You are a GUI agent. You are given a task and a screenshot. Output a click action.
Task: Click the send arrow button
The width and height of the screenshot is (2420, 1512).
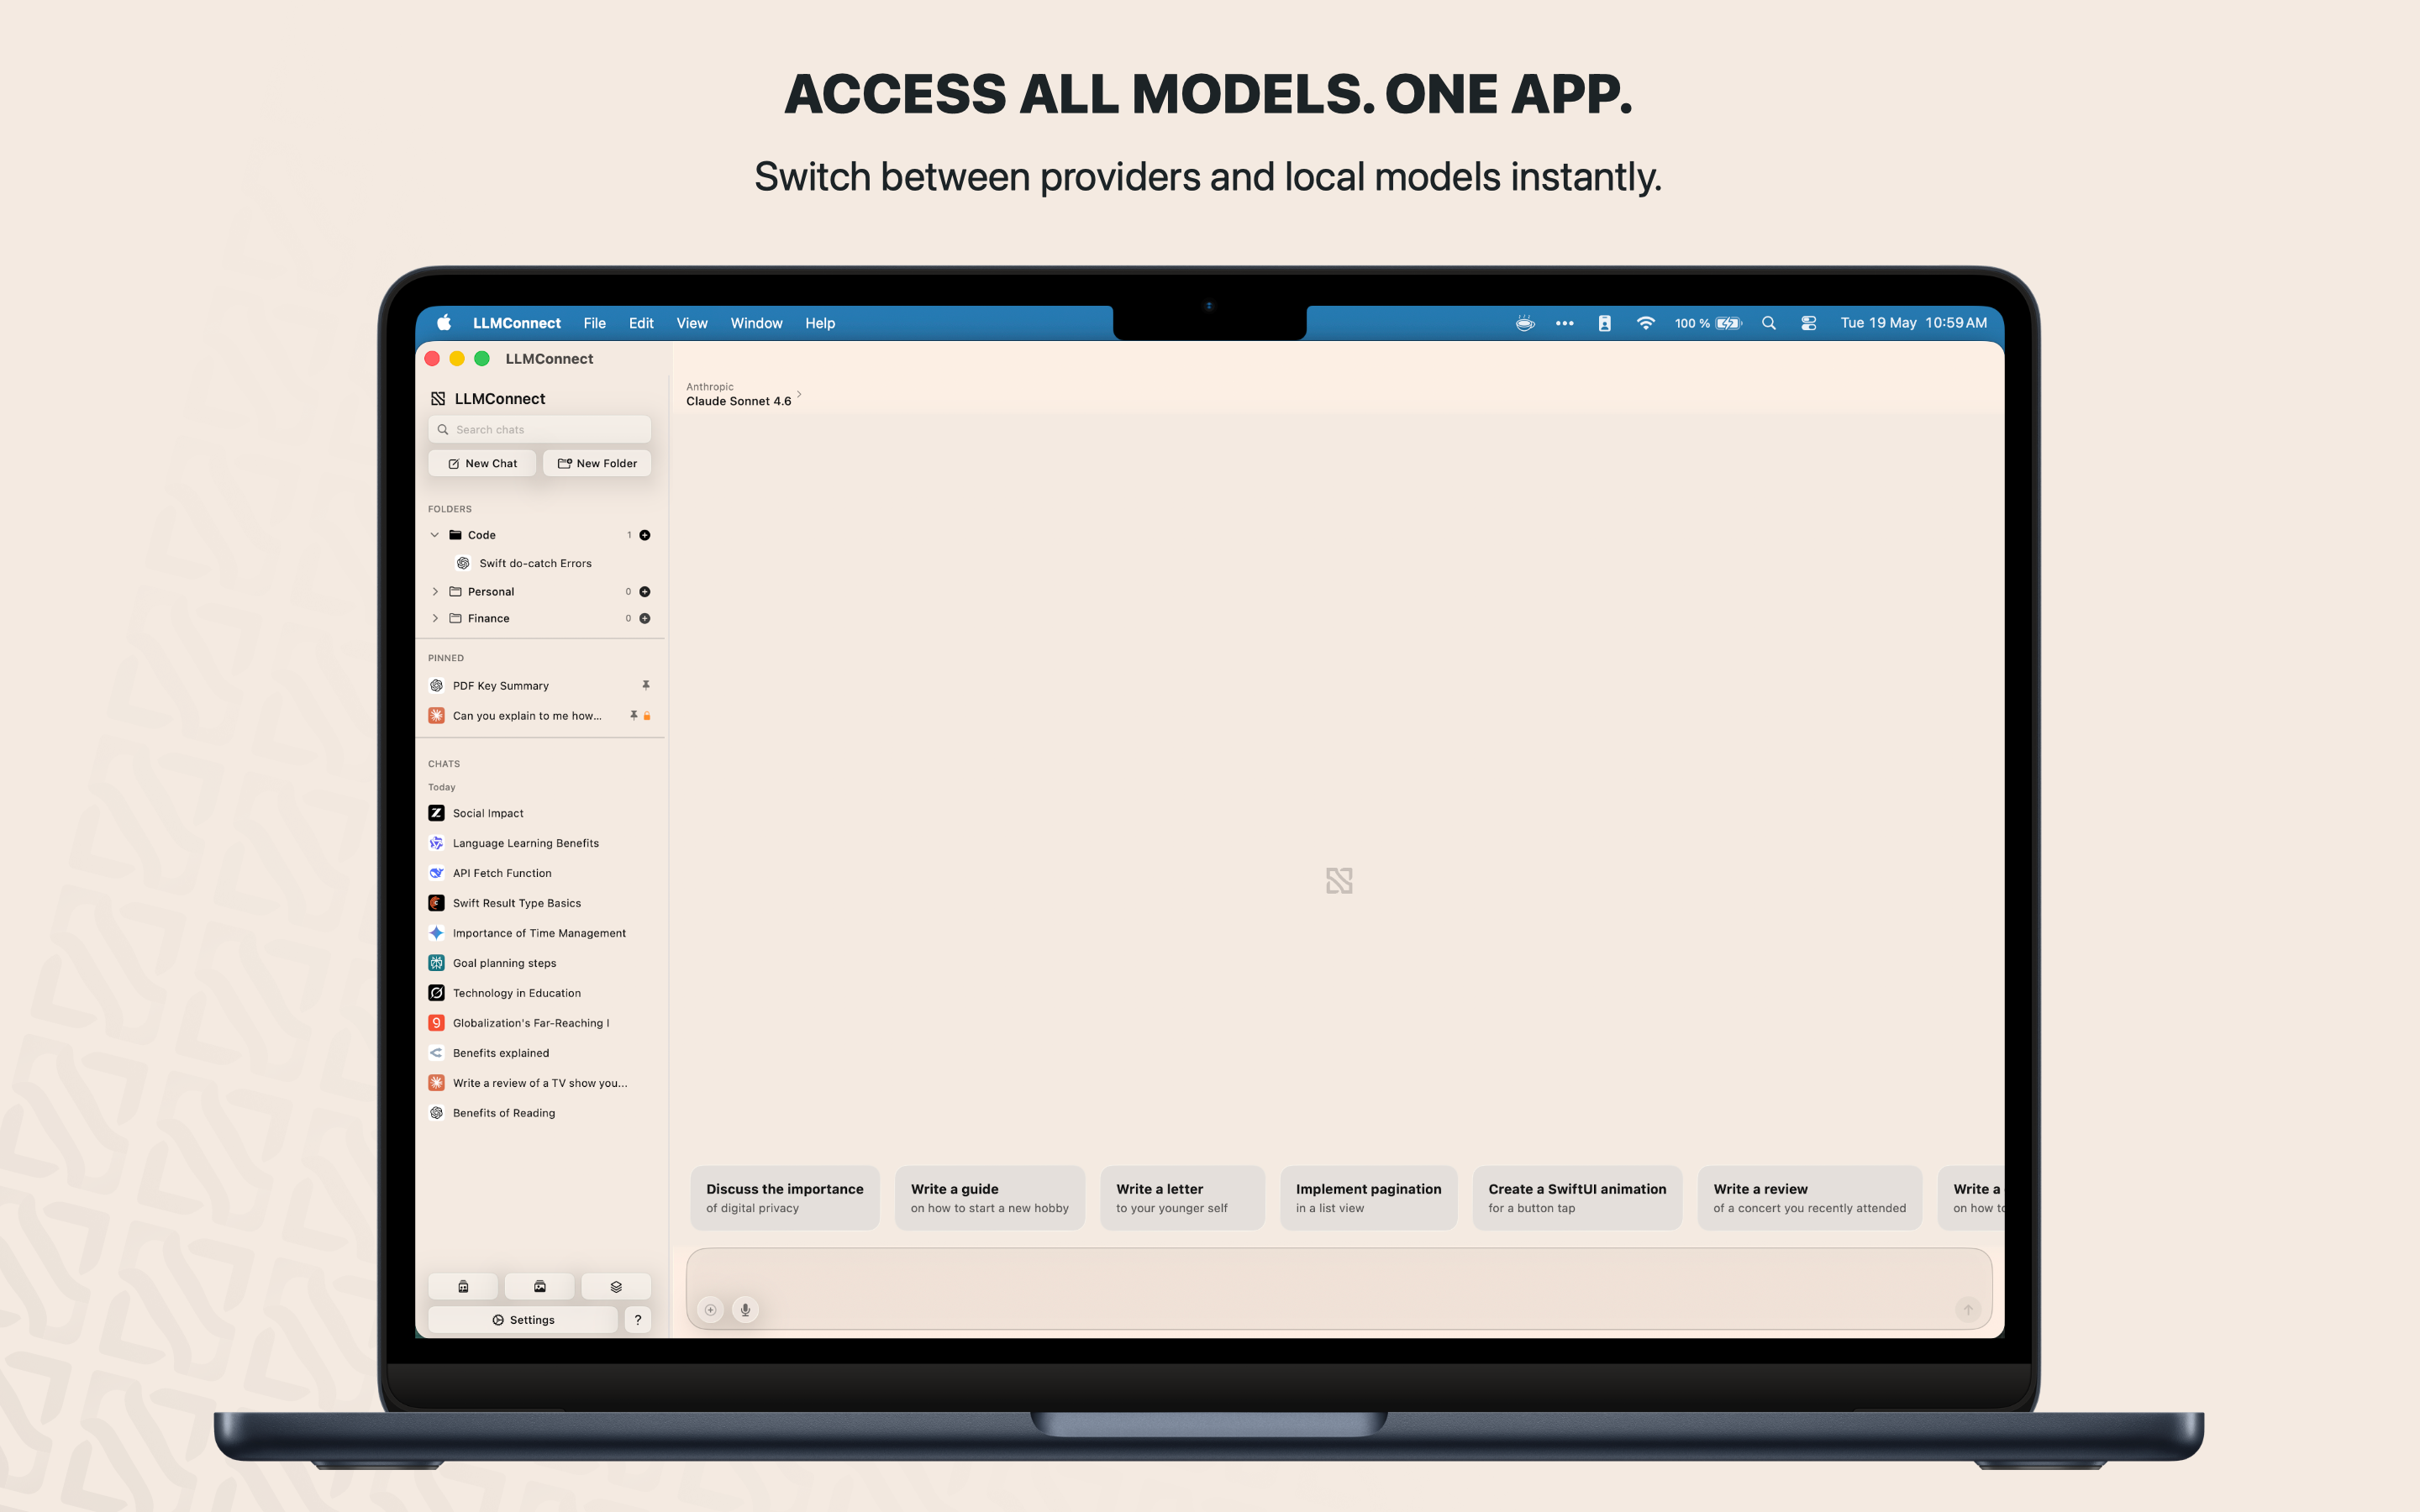point(1967,1310)
